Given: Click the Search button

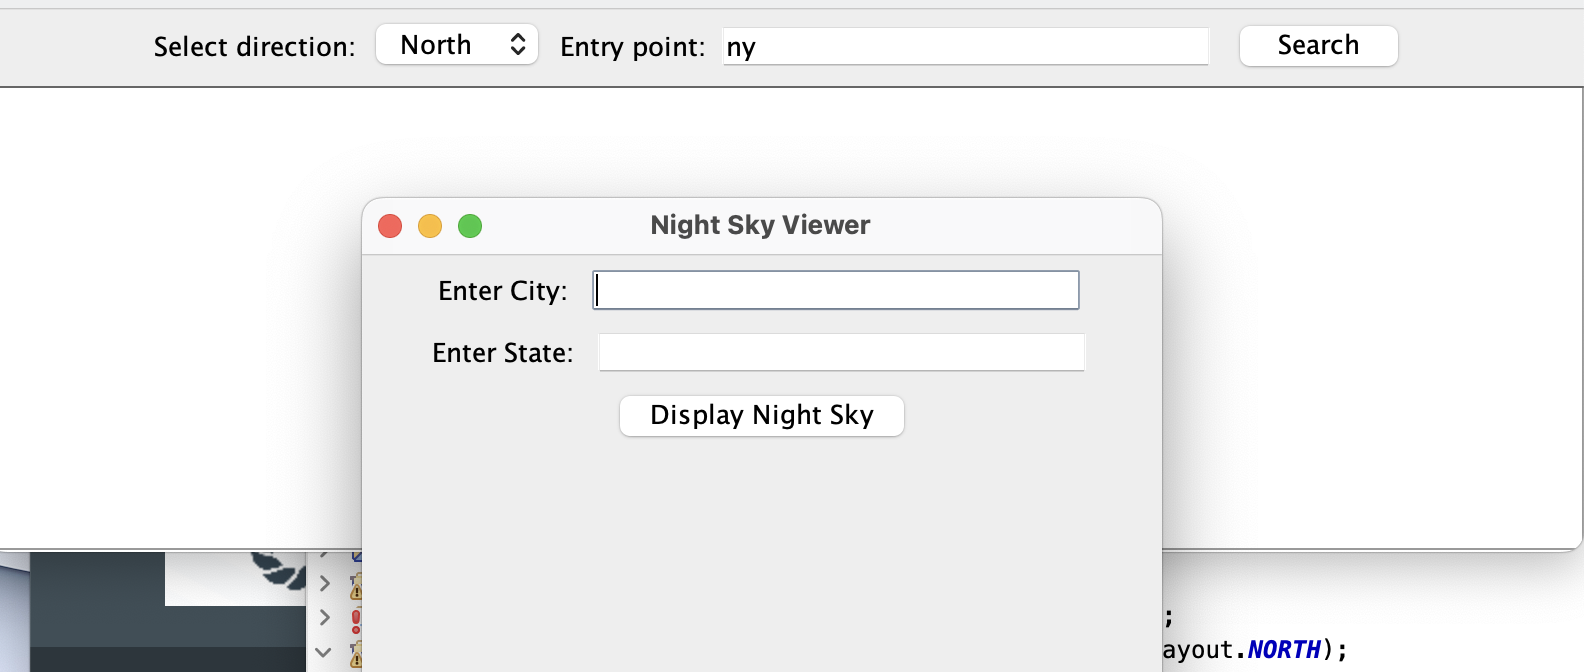Looking at the screenshot, I should (x=1318, y=46).
